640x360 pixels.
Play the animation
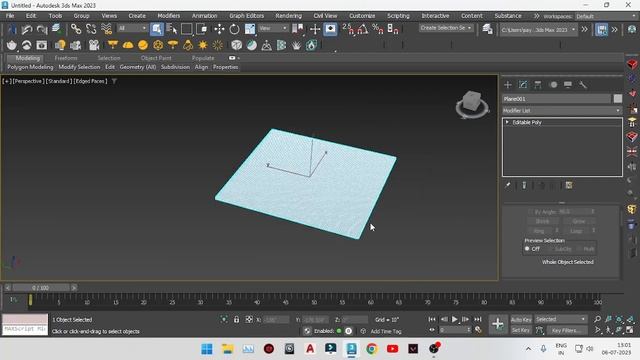454,319
